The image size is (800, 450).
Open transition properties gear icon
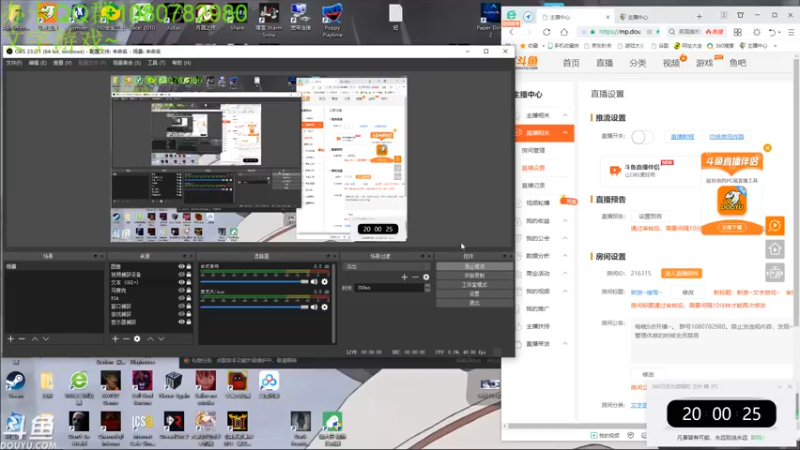click(x=426, y=277)
